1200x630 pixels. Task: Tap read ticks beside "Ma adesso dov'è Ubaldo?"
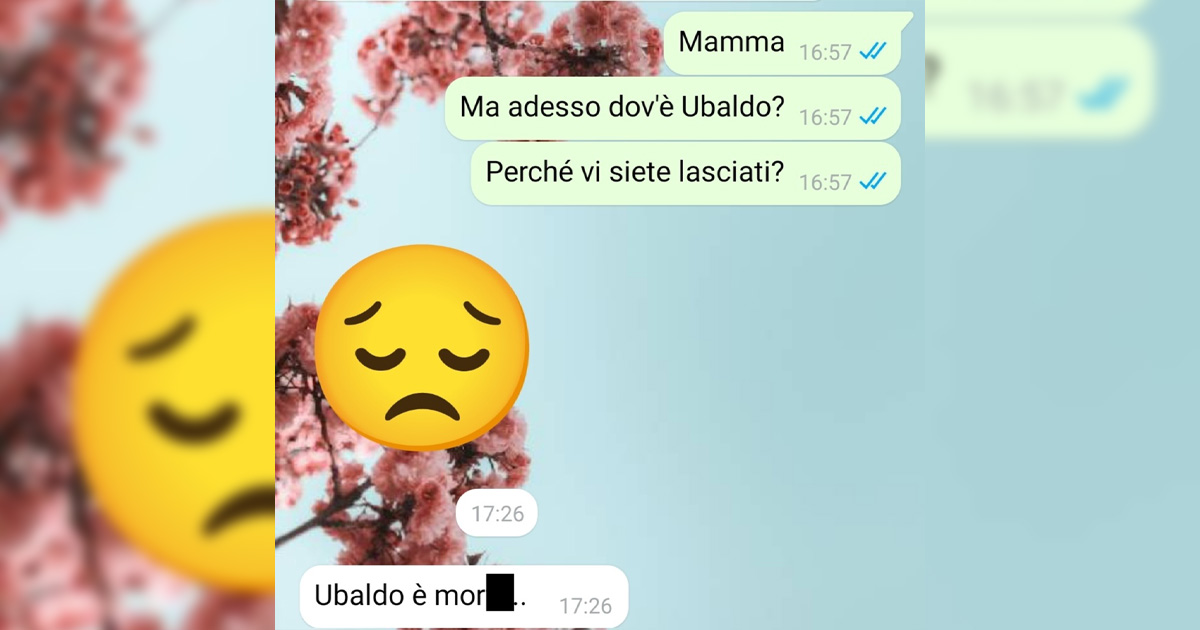(x=873, y=117)
